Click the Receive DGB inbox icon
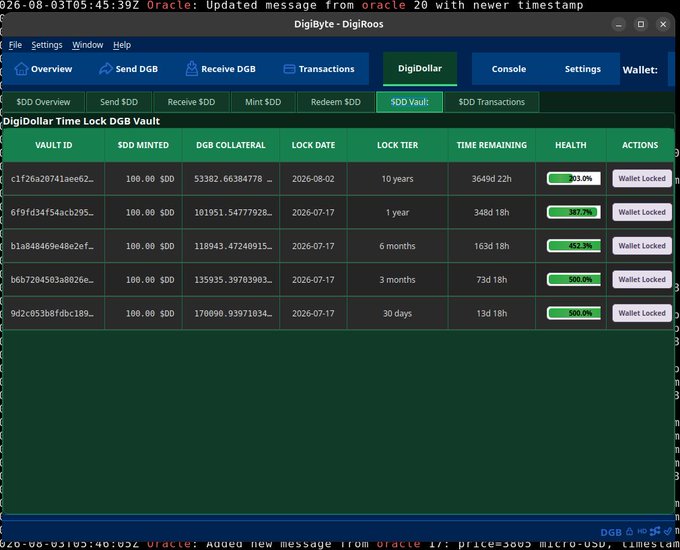This screenshot has height=550, width=680. click(191, 69)
